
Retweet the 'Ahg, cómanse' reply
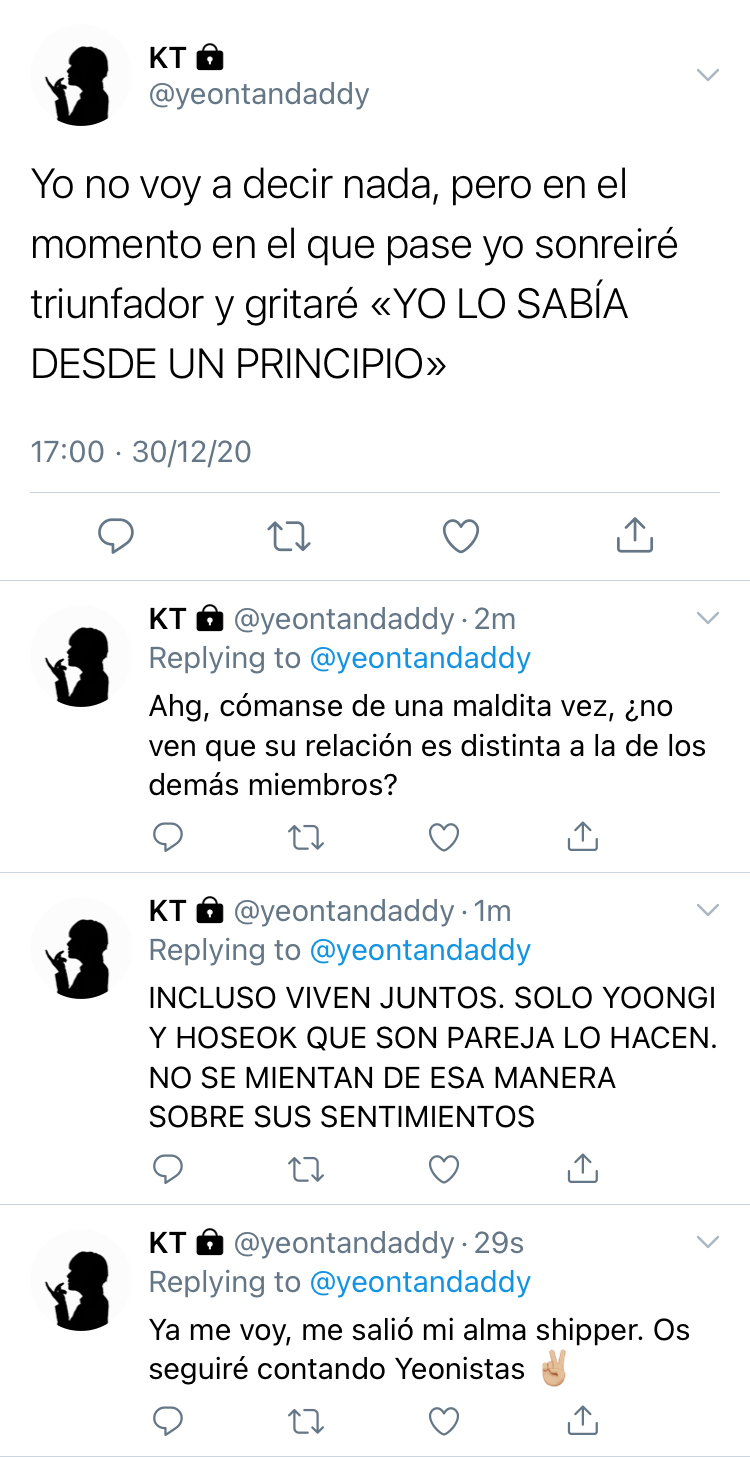(305, 836)
